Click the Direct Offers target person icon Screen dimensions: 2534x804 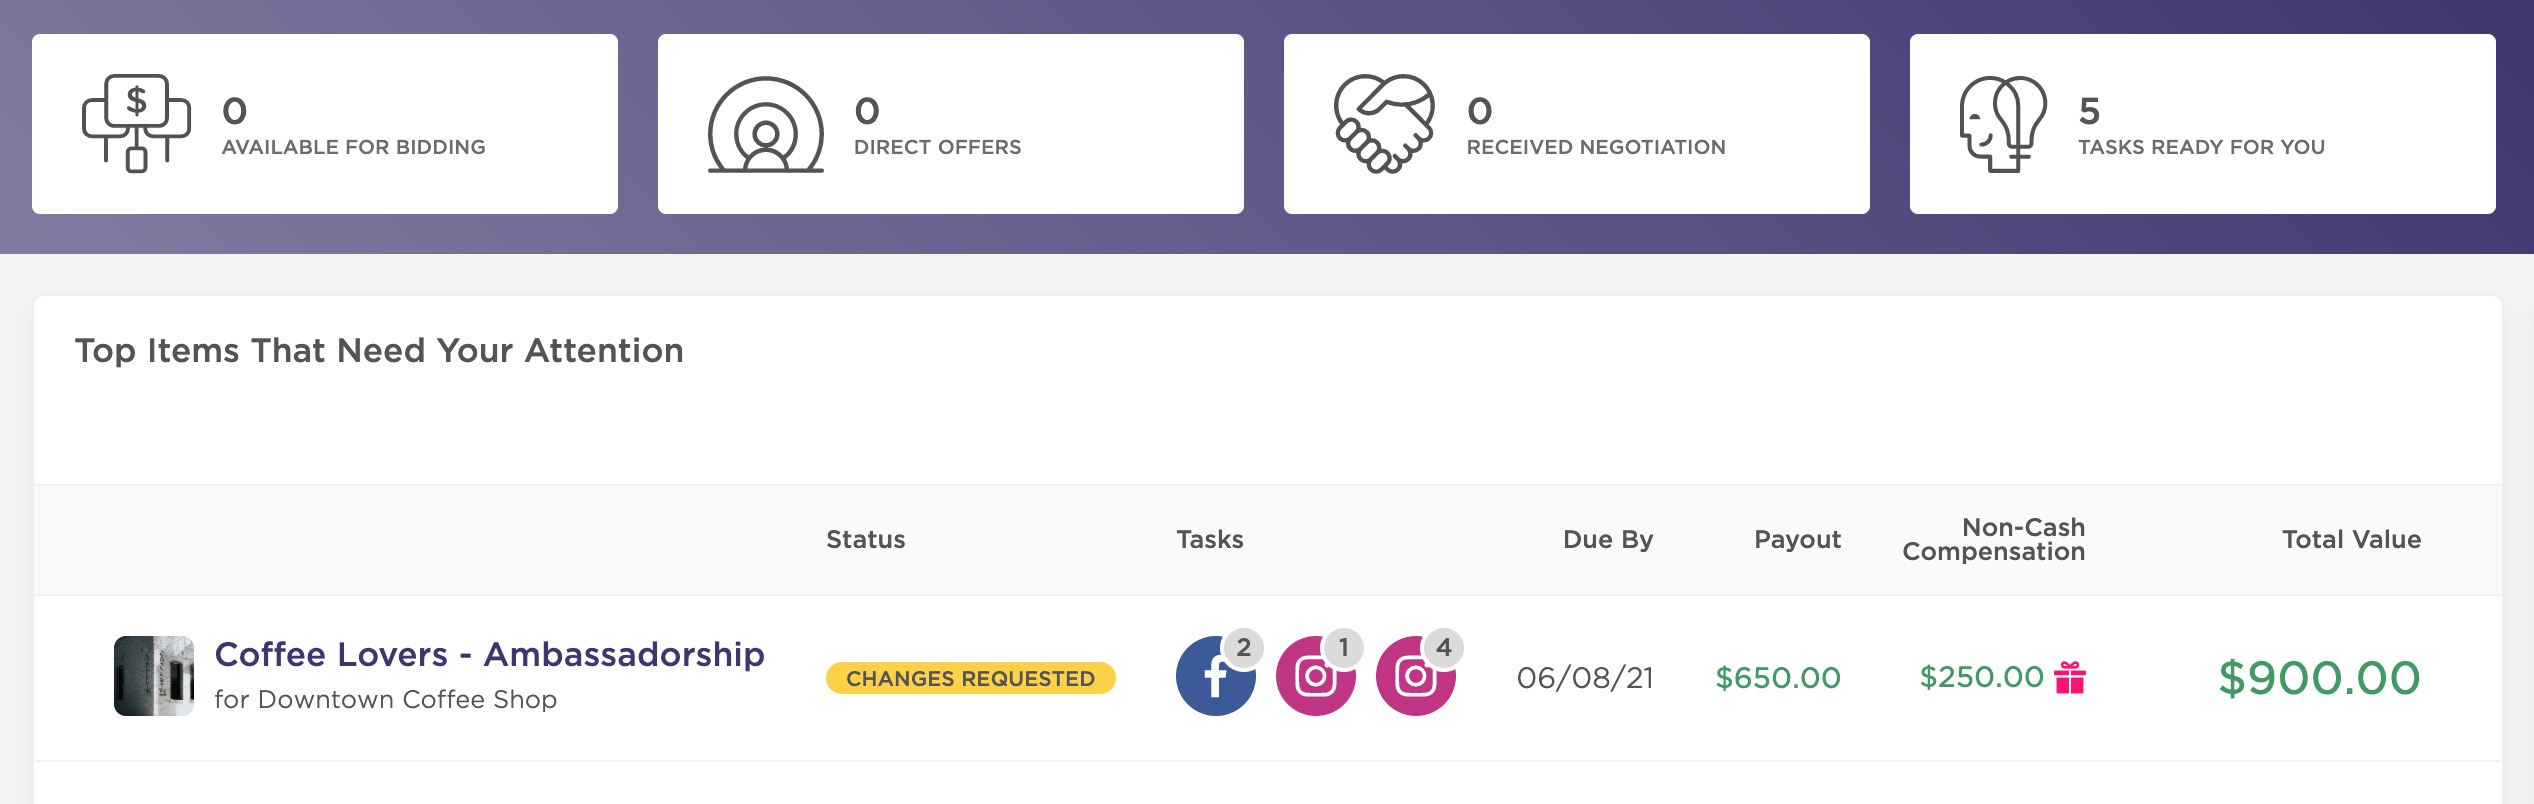766,124
